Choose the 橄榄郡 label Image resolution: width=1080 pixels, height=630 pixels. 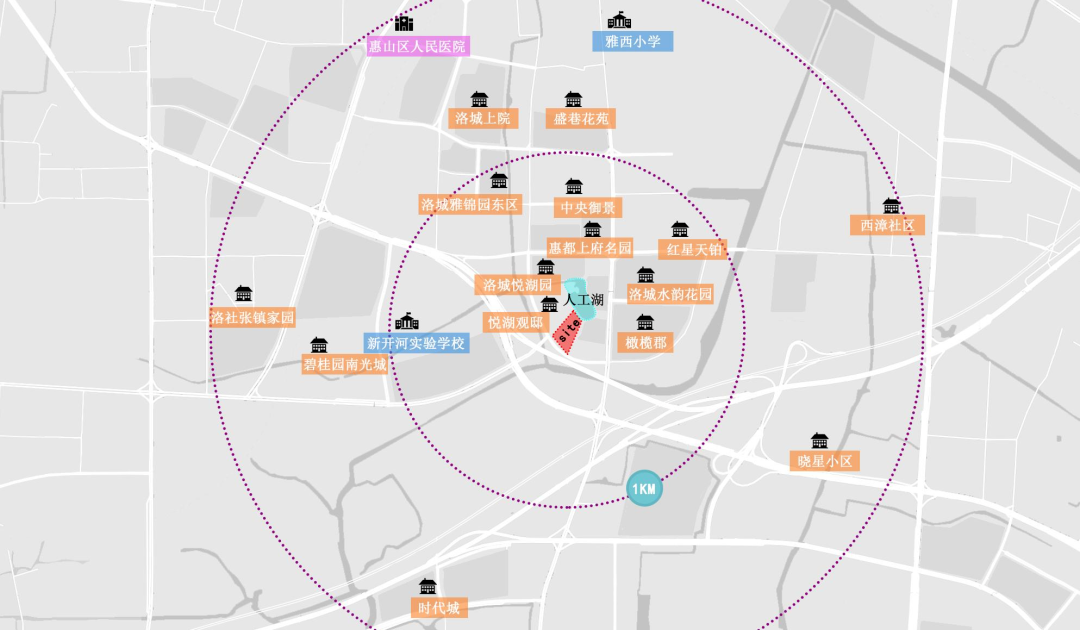(x=645, y=342)
